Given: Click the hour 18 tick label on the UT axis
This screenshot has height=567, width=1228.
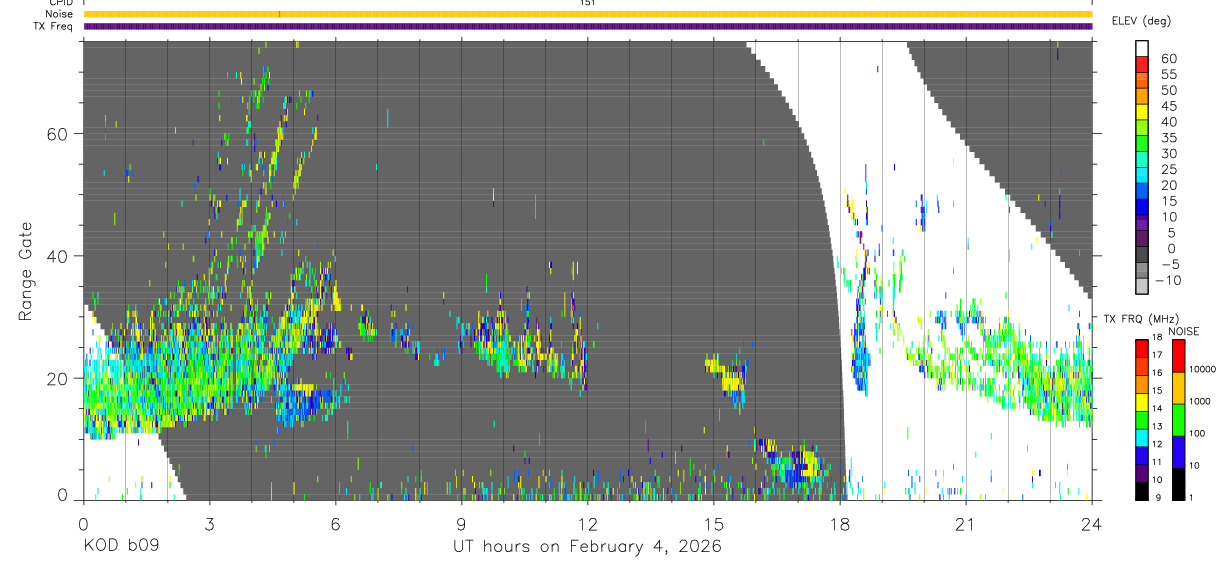Looking at the screenshot, I should click(x=839, y=523).
